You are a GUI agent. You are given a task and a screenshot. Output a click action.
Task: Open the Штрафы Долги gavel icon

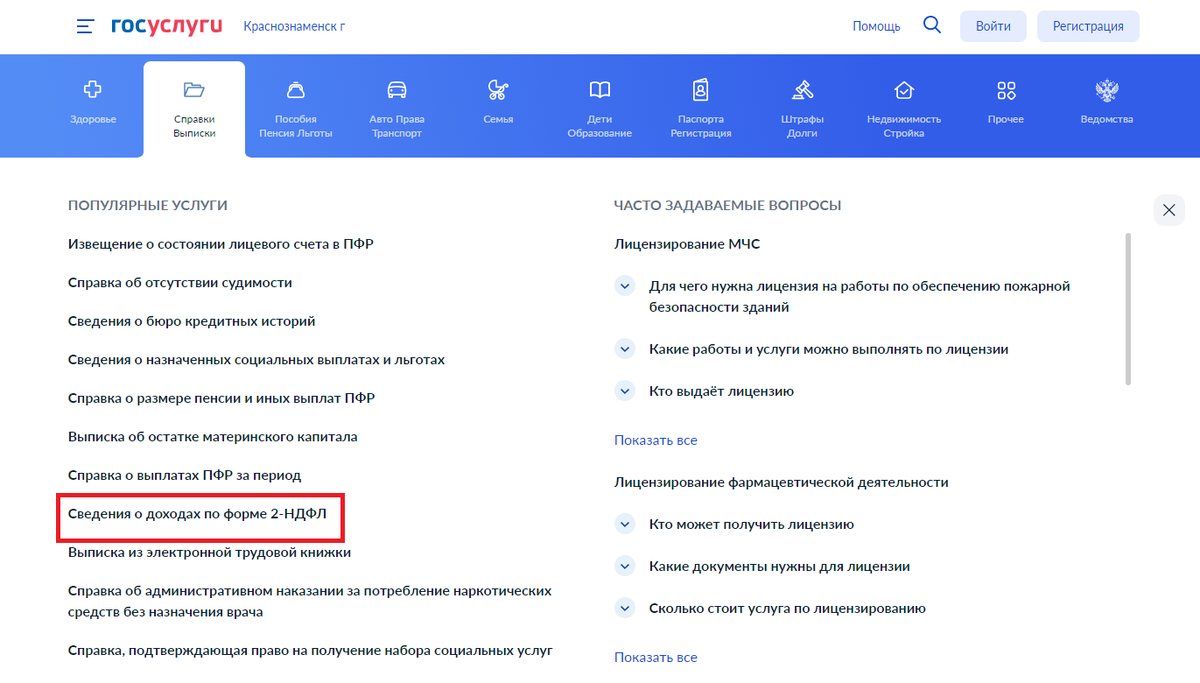coord(802,89)
